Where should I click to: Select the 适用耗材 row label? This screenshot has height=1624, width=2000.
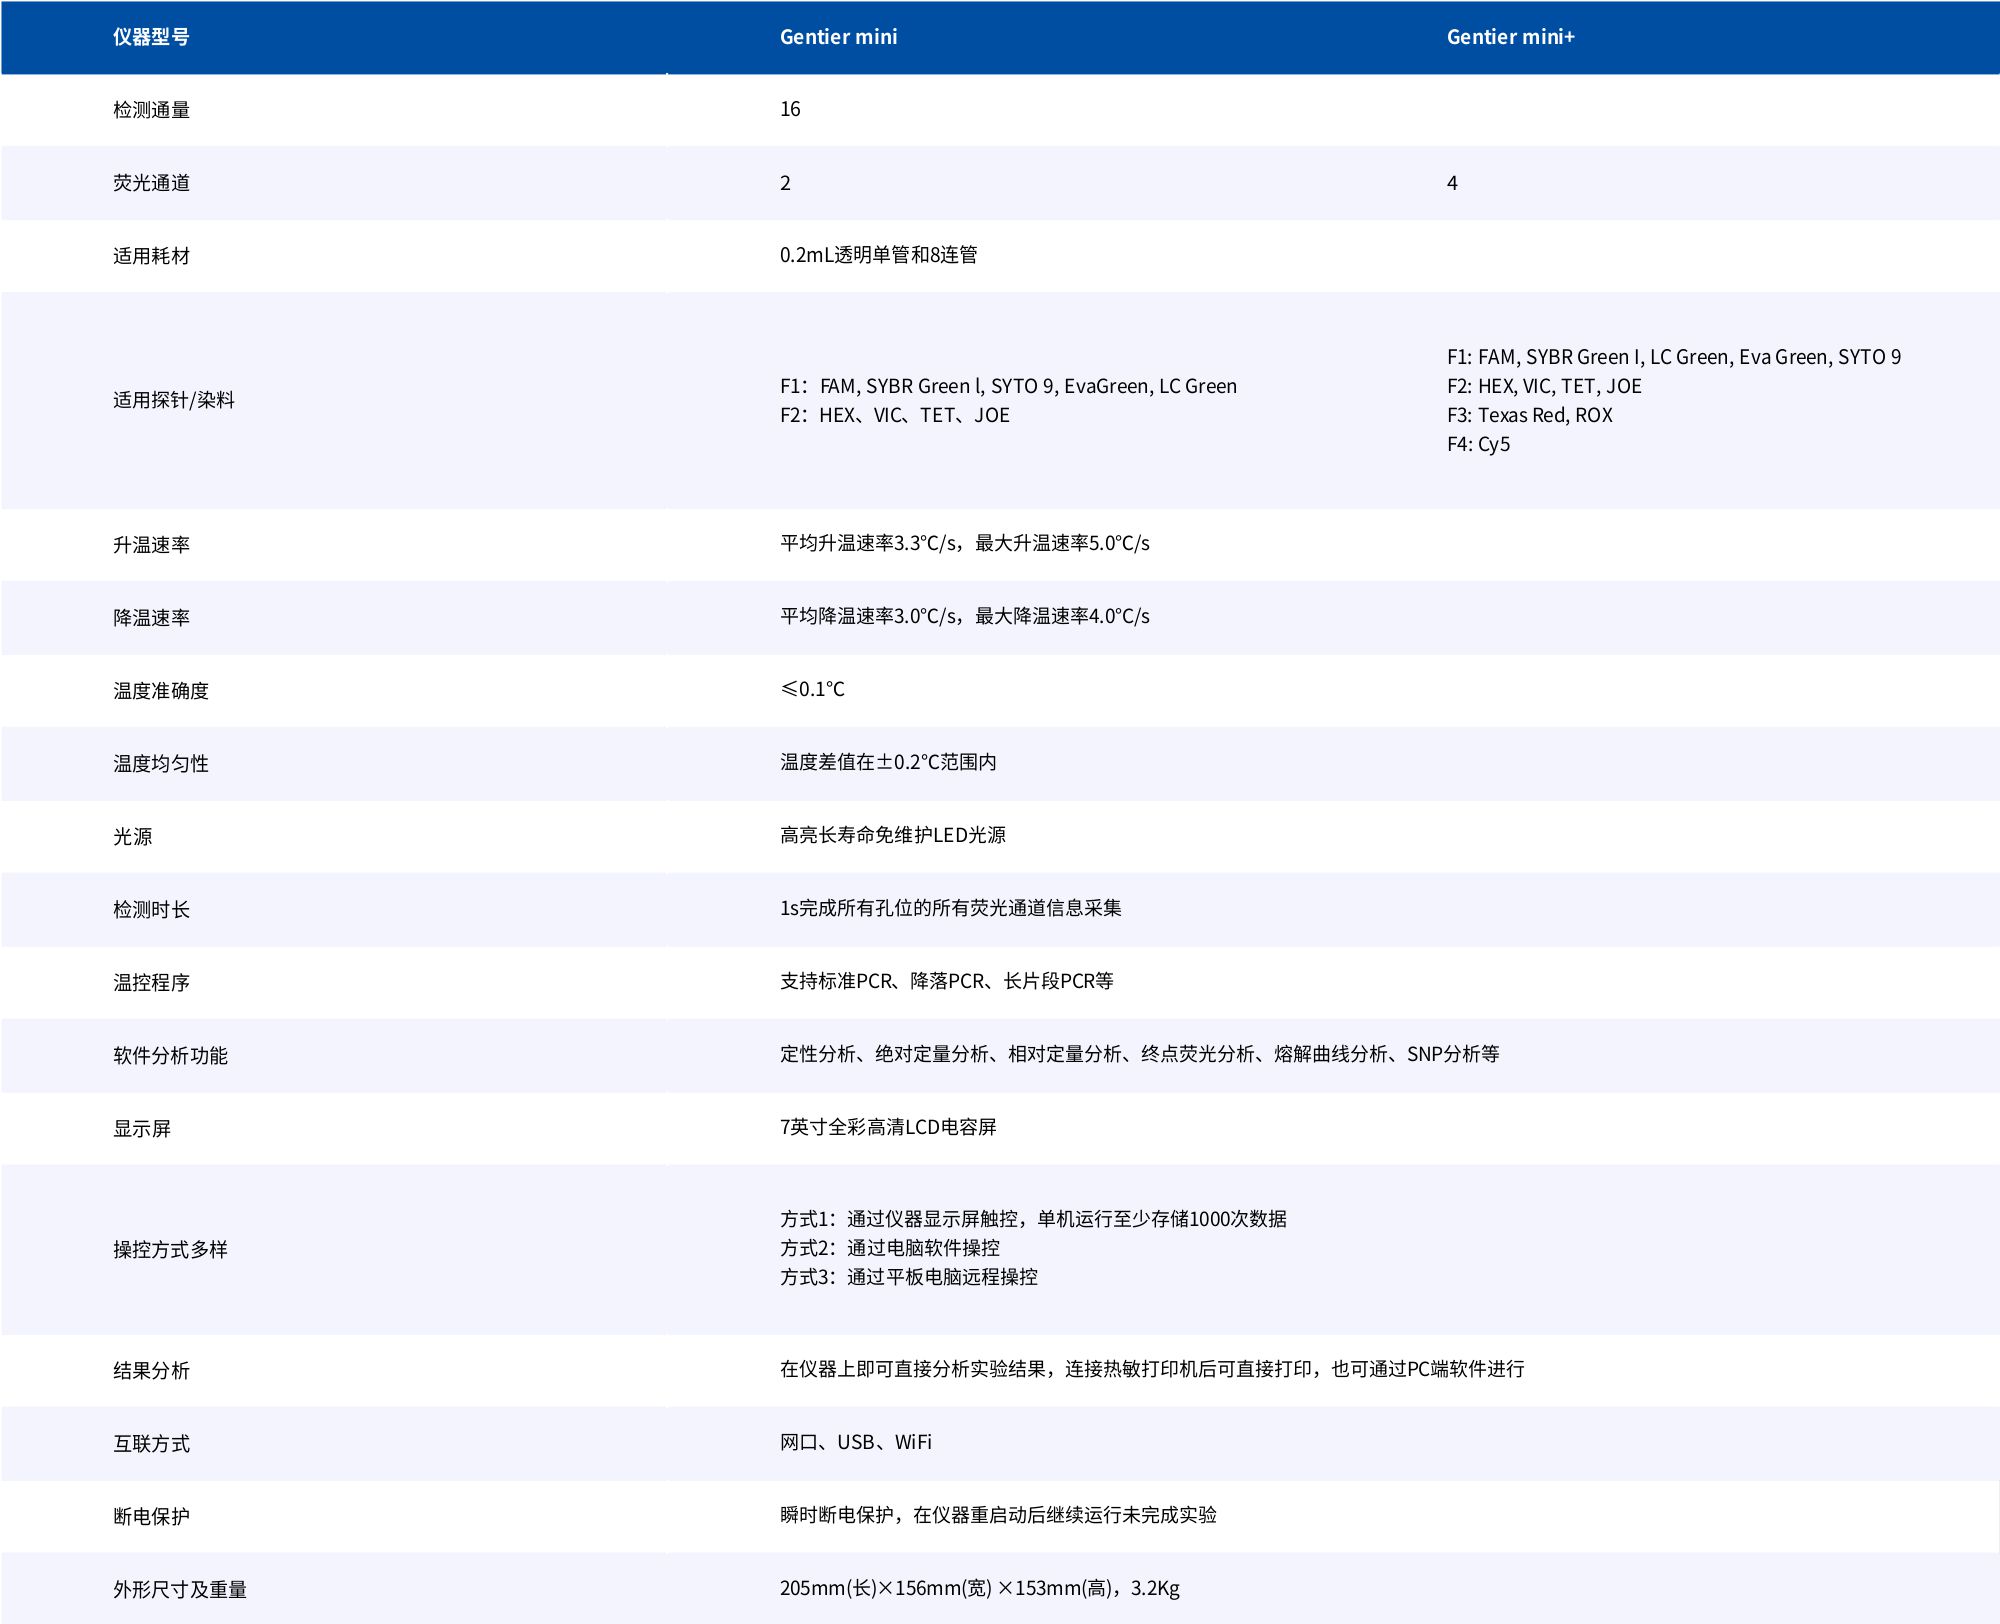point(151,256)
